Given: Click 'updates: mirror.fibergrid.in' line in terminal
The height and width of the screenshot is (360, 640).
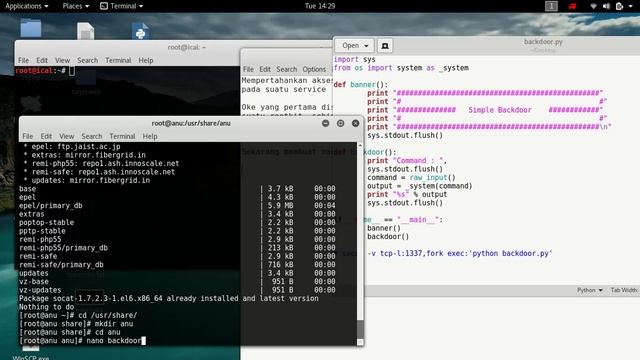Looking at the screenshot, I should 87,180.
